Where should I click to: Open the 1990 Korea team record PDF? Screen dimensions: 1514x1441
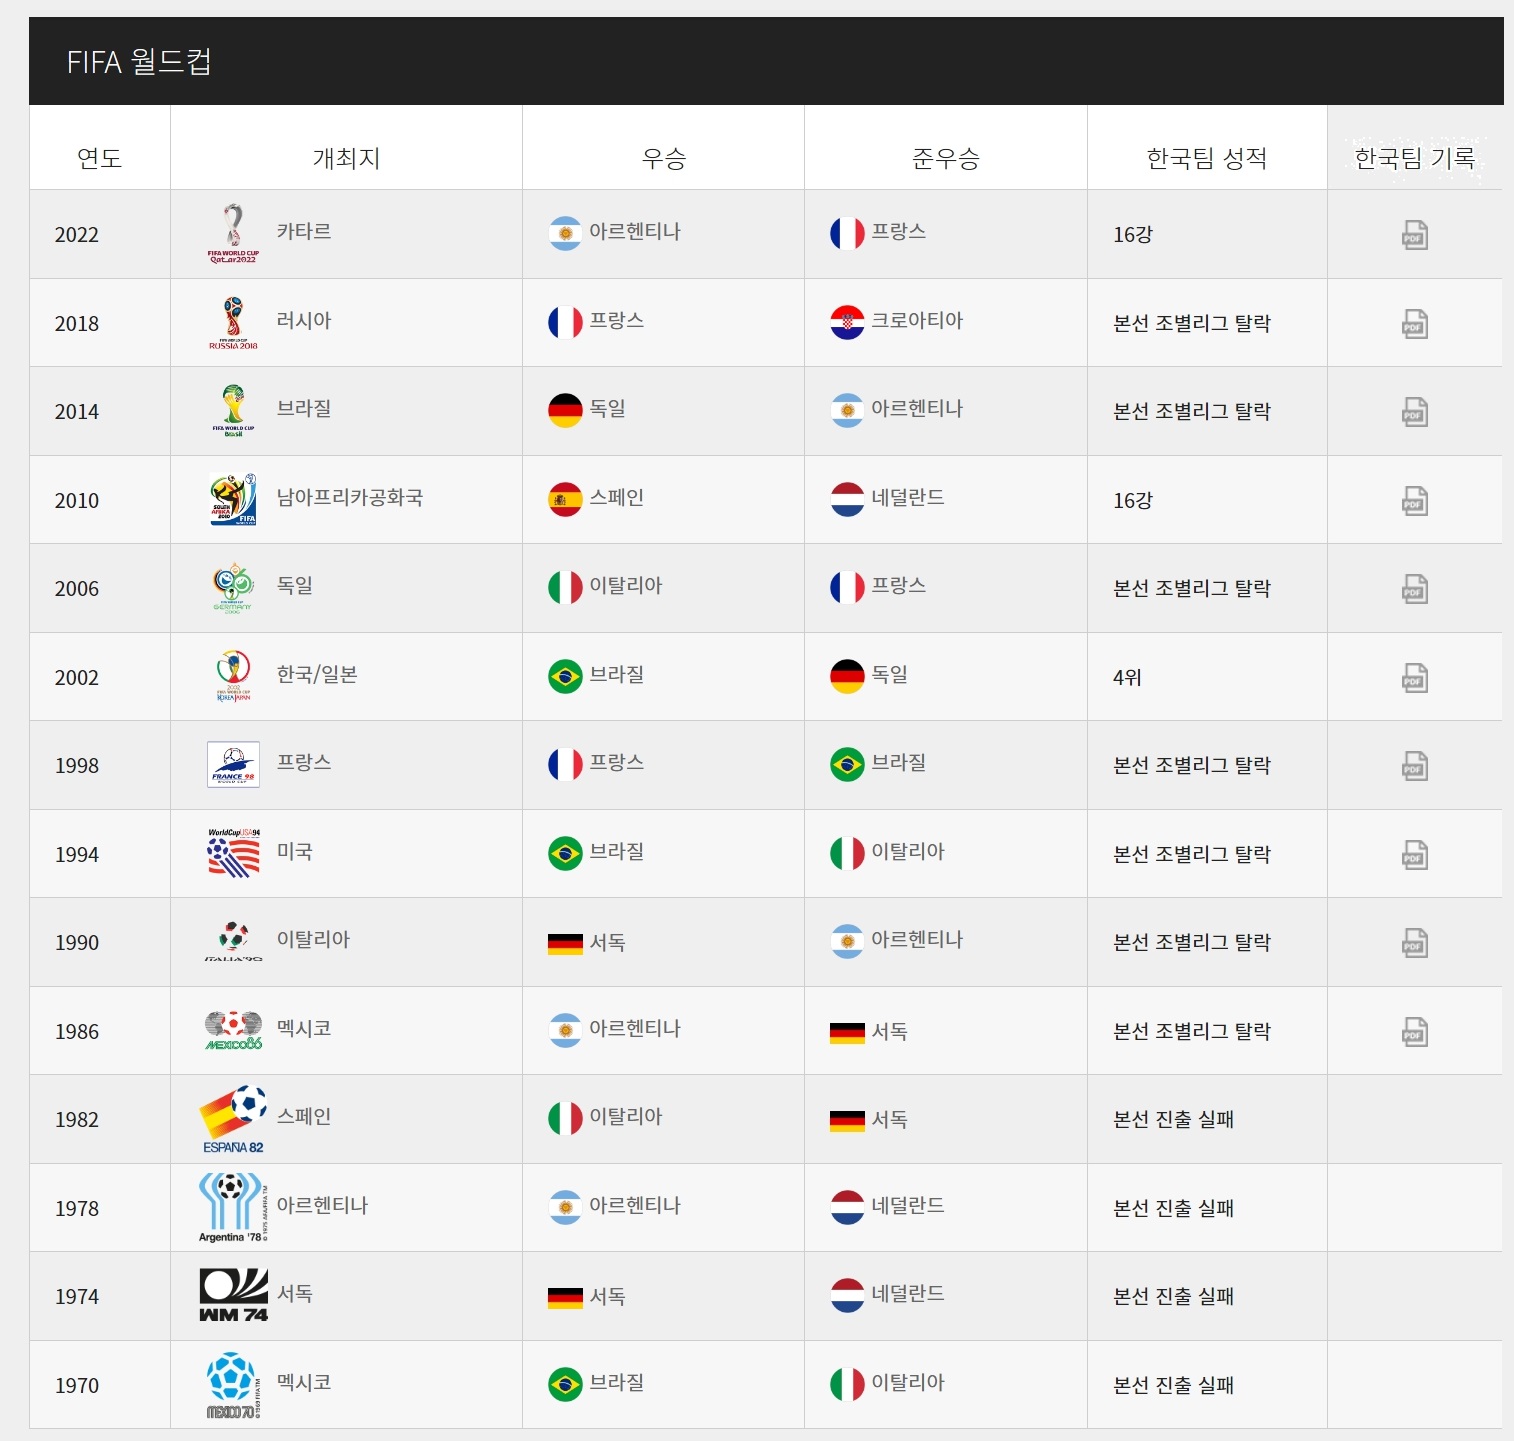[x=1414, y=943]
